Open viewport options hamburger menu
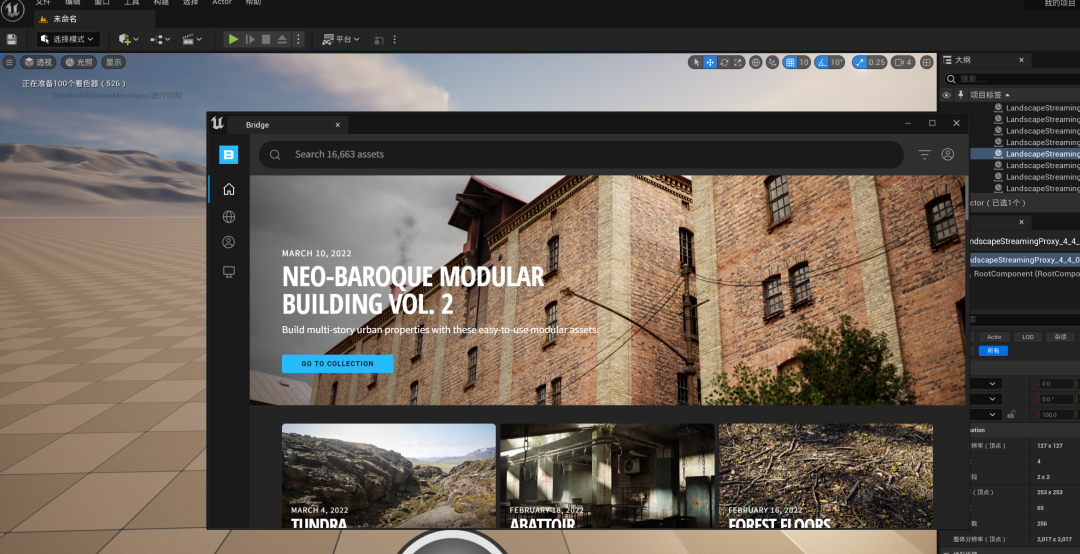The image size is (1080, 554). point(9,62)
